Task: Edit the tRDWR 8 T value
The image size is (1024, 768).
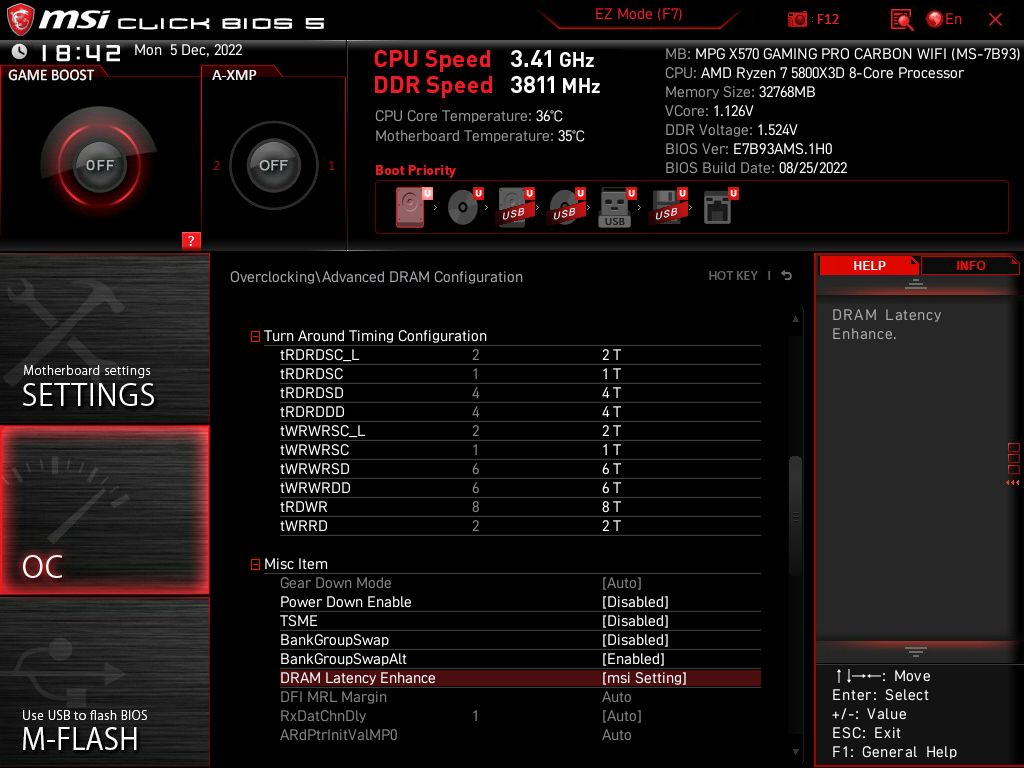Action: (611, 507)
